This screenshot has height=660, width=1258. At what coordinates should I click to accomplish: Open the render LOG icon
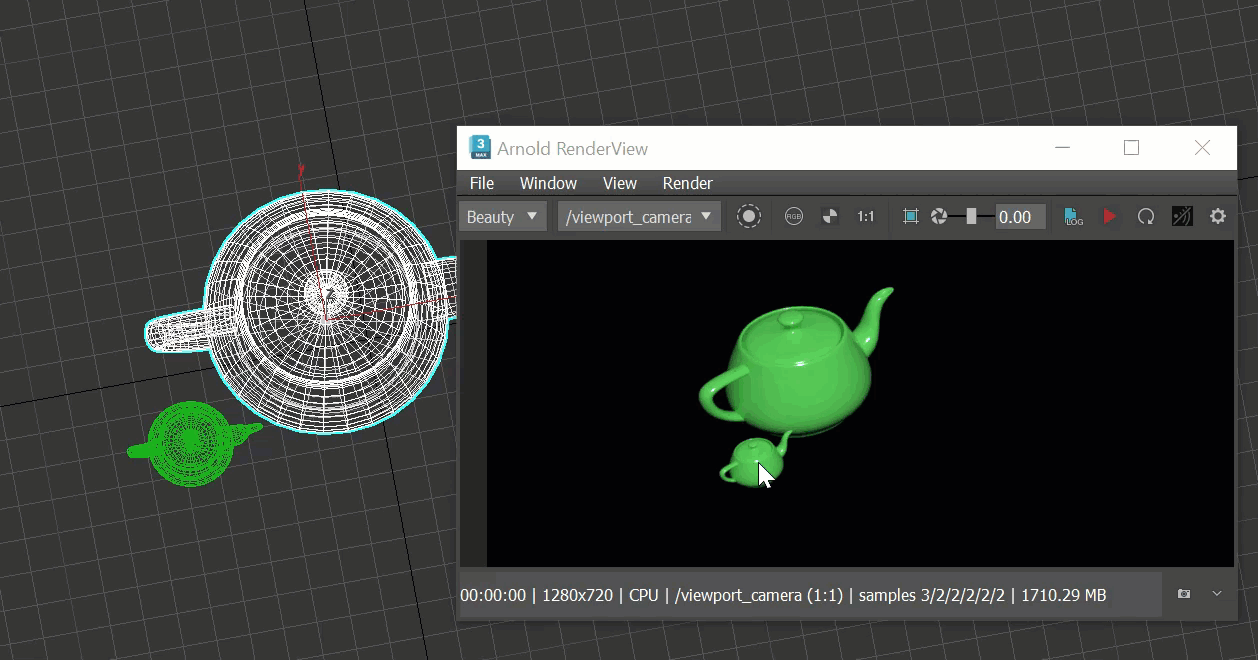[x=1074, y=216]
